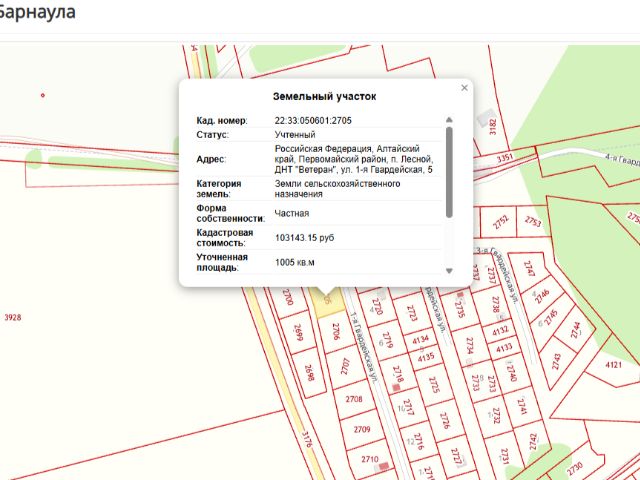This screenshot has width=640, height=480.
Task: Select land parcel 2698 on map
Action: [309, 373]
